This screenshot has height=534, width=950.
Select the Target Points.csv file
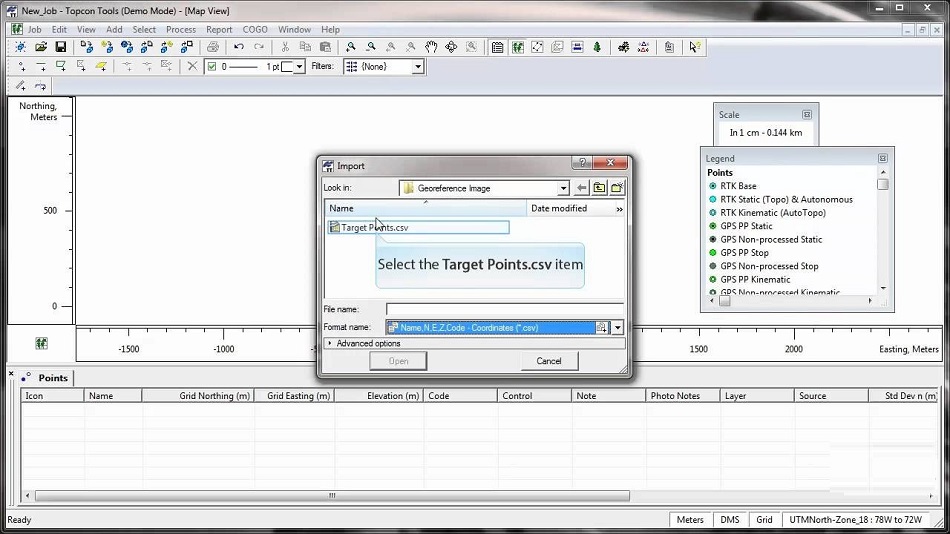tap(418, 227)
